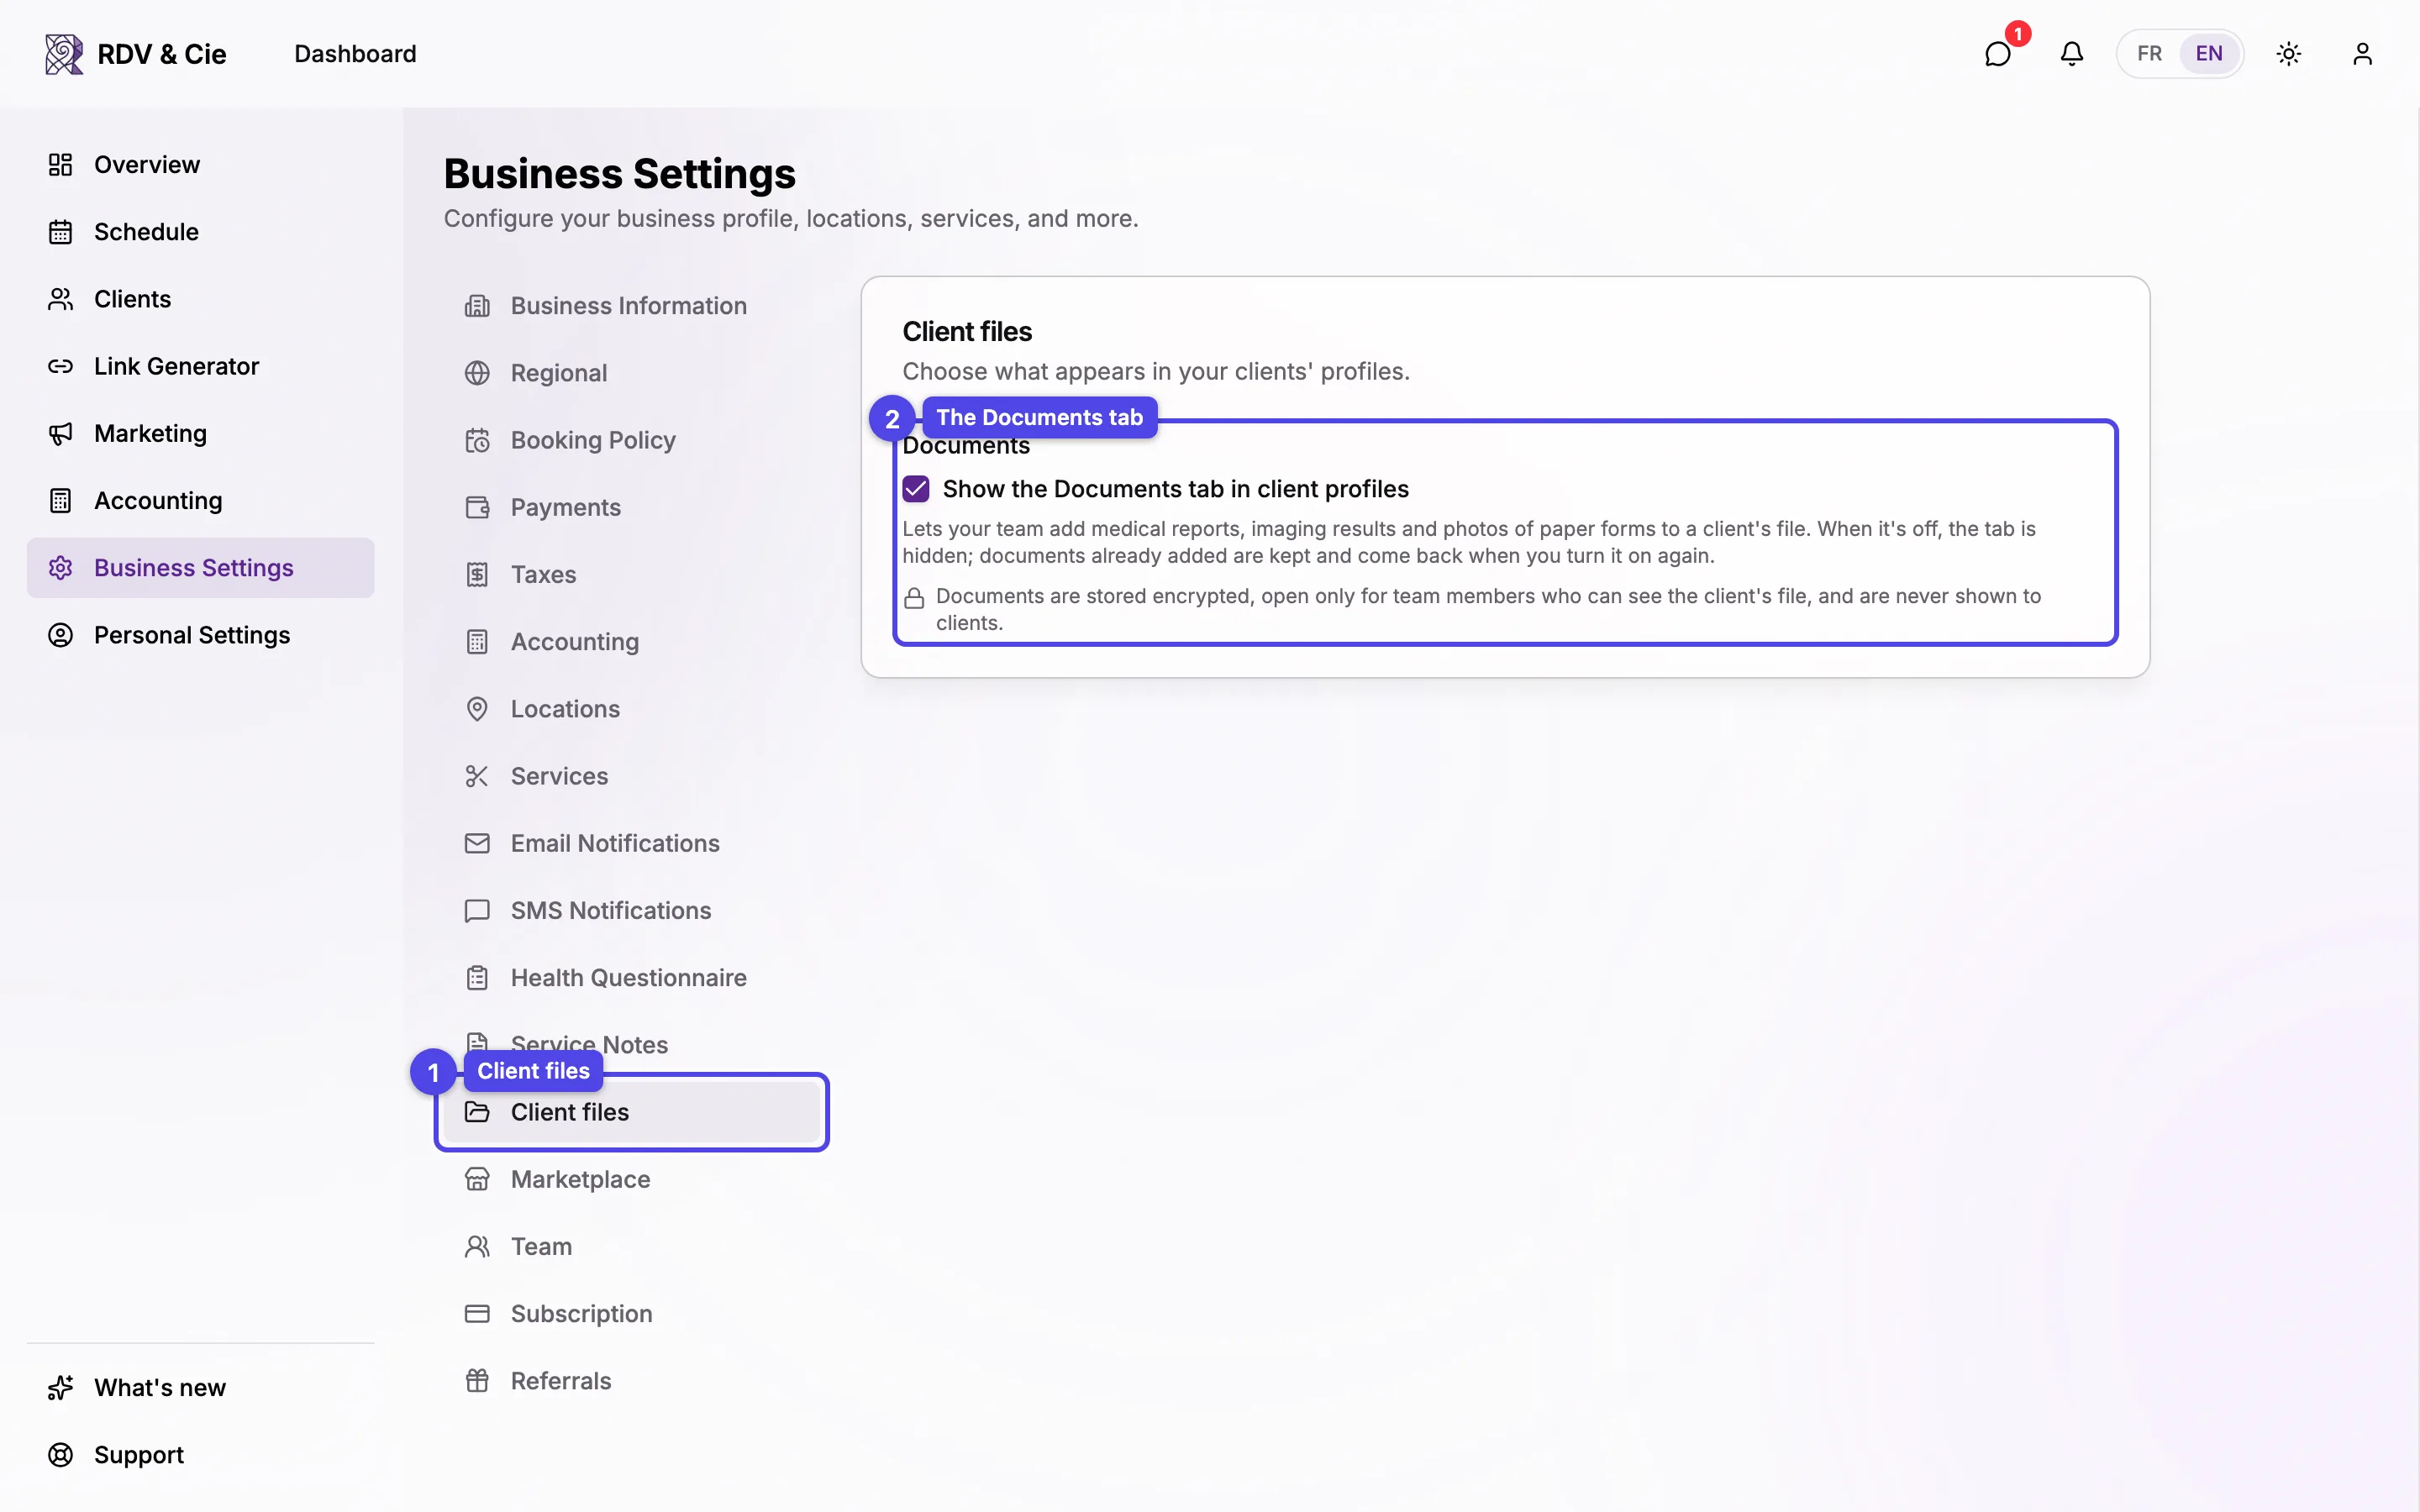Click the Subscription card icon
This screenshot has width=2420, height=1512.
[x=477, y=1314]
